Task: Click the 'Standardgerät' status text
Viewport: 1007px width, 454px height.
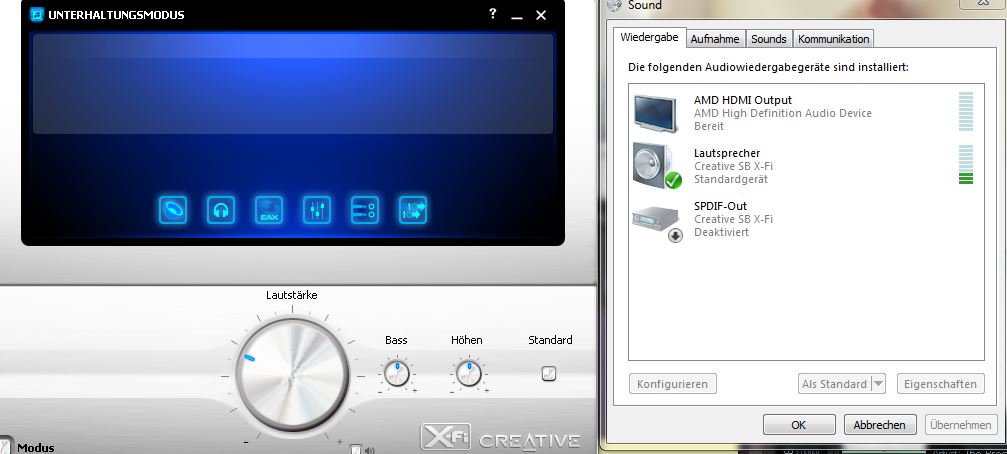Action: pos(731,179)
